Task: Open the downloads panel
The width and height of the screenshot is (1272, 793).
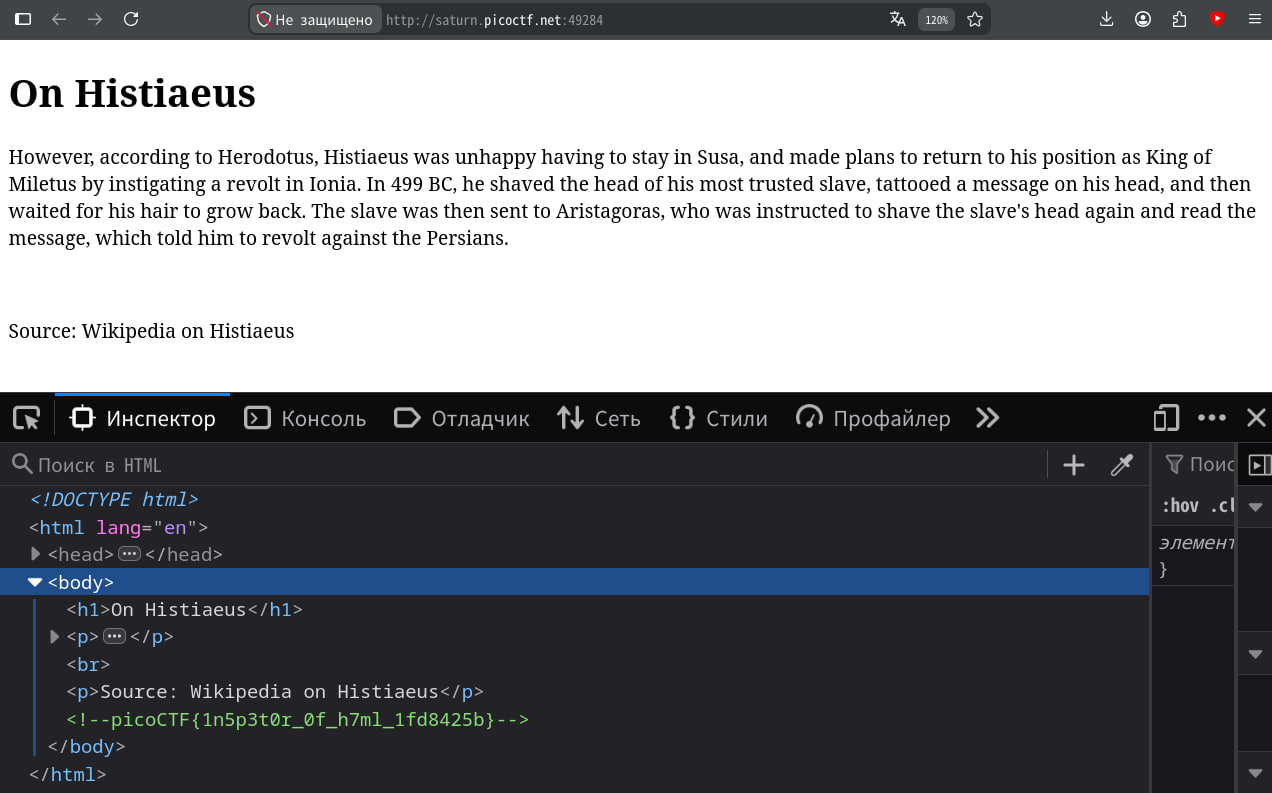Action: pos(1106,19)
